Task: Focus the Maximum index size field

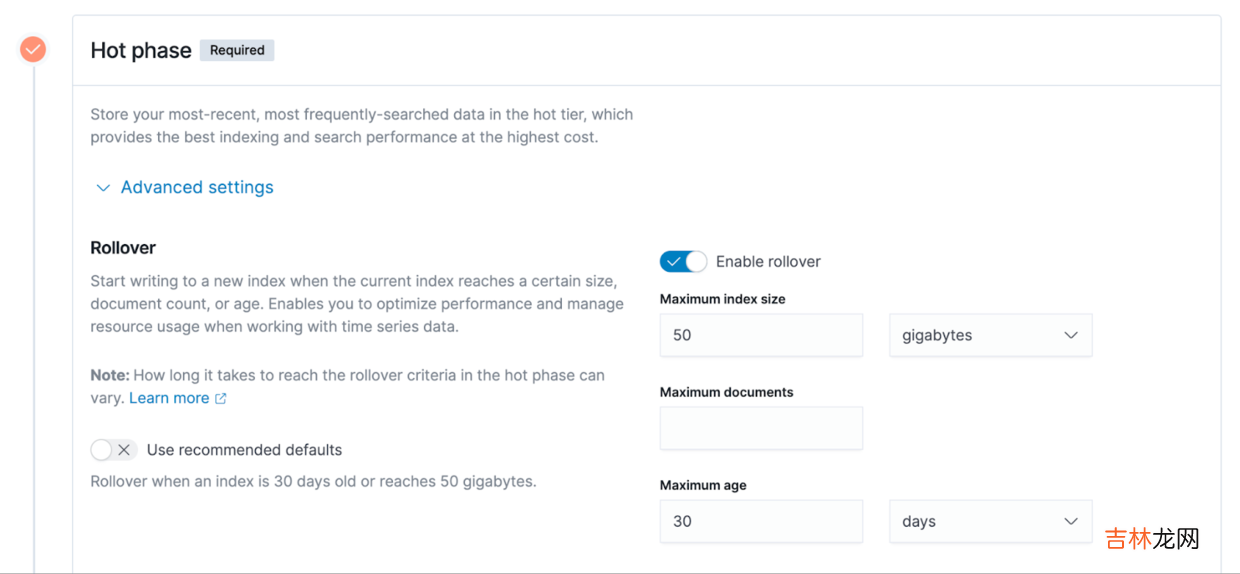Action: click(x=761, y=336)
